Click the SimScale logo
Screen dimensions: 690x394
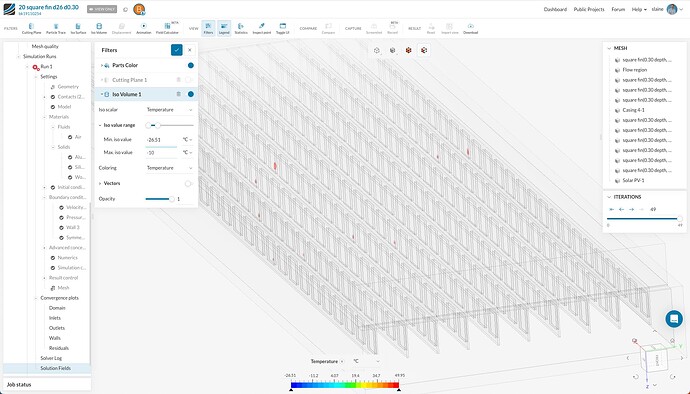click(9, 9)
